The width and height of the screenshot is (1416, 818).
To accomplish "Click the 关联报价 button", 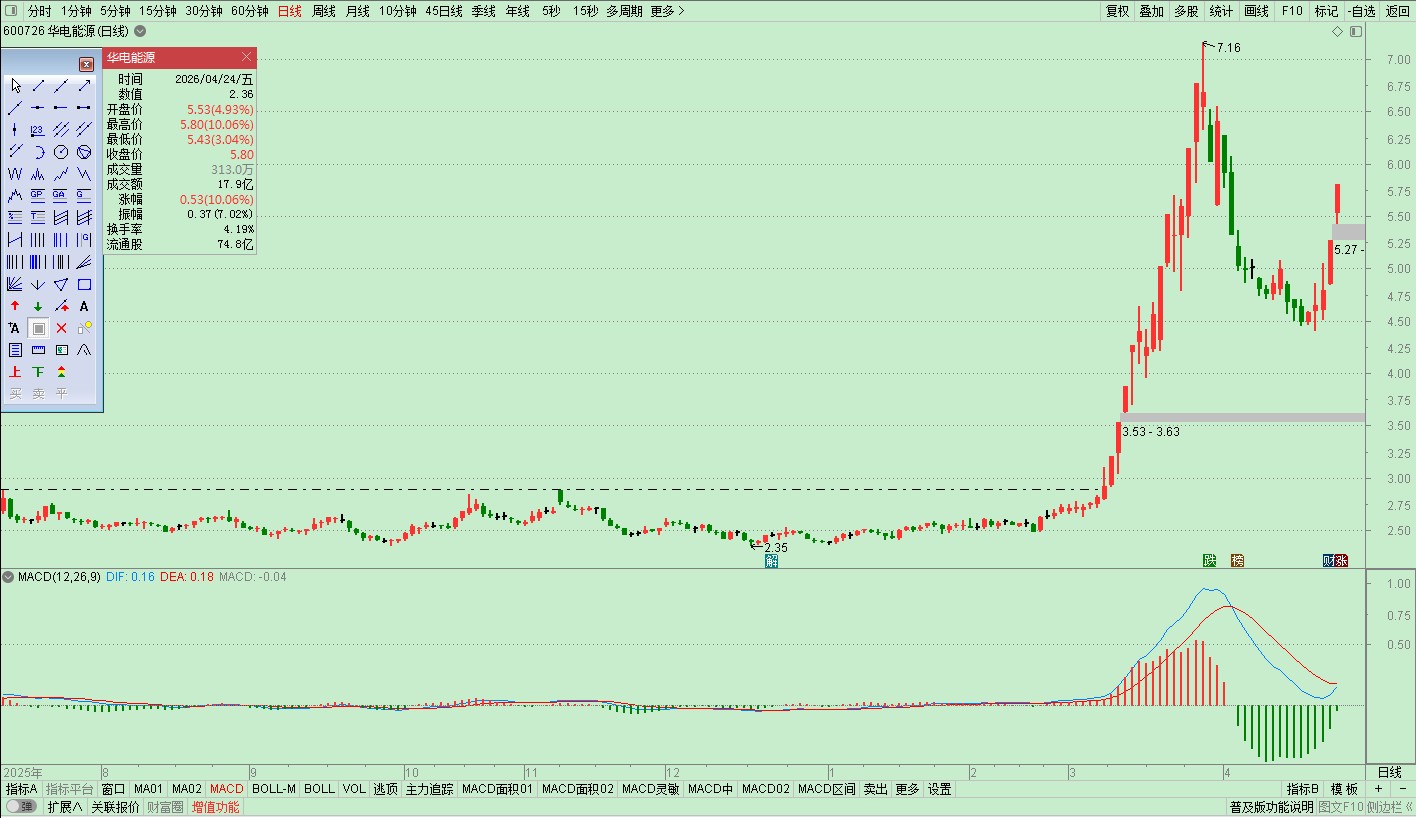I will coord(115,807).
